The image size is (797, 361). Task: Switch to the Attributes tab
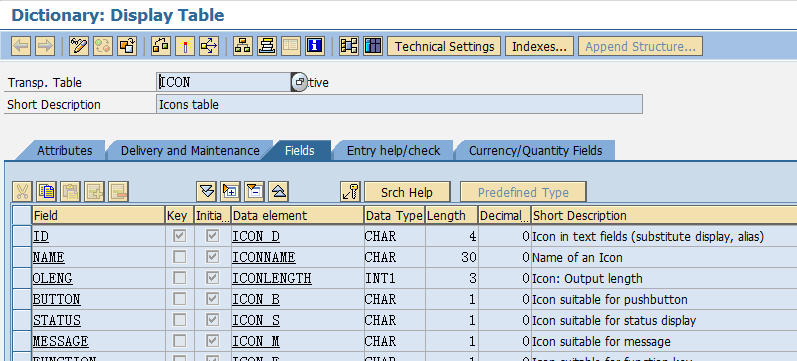click(x=65, y=151)
